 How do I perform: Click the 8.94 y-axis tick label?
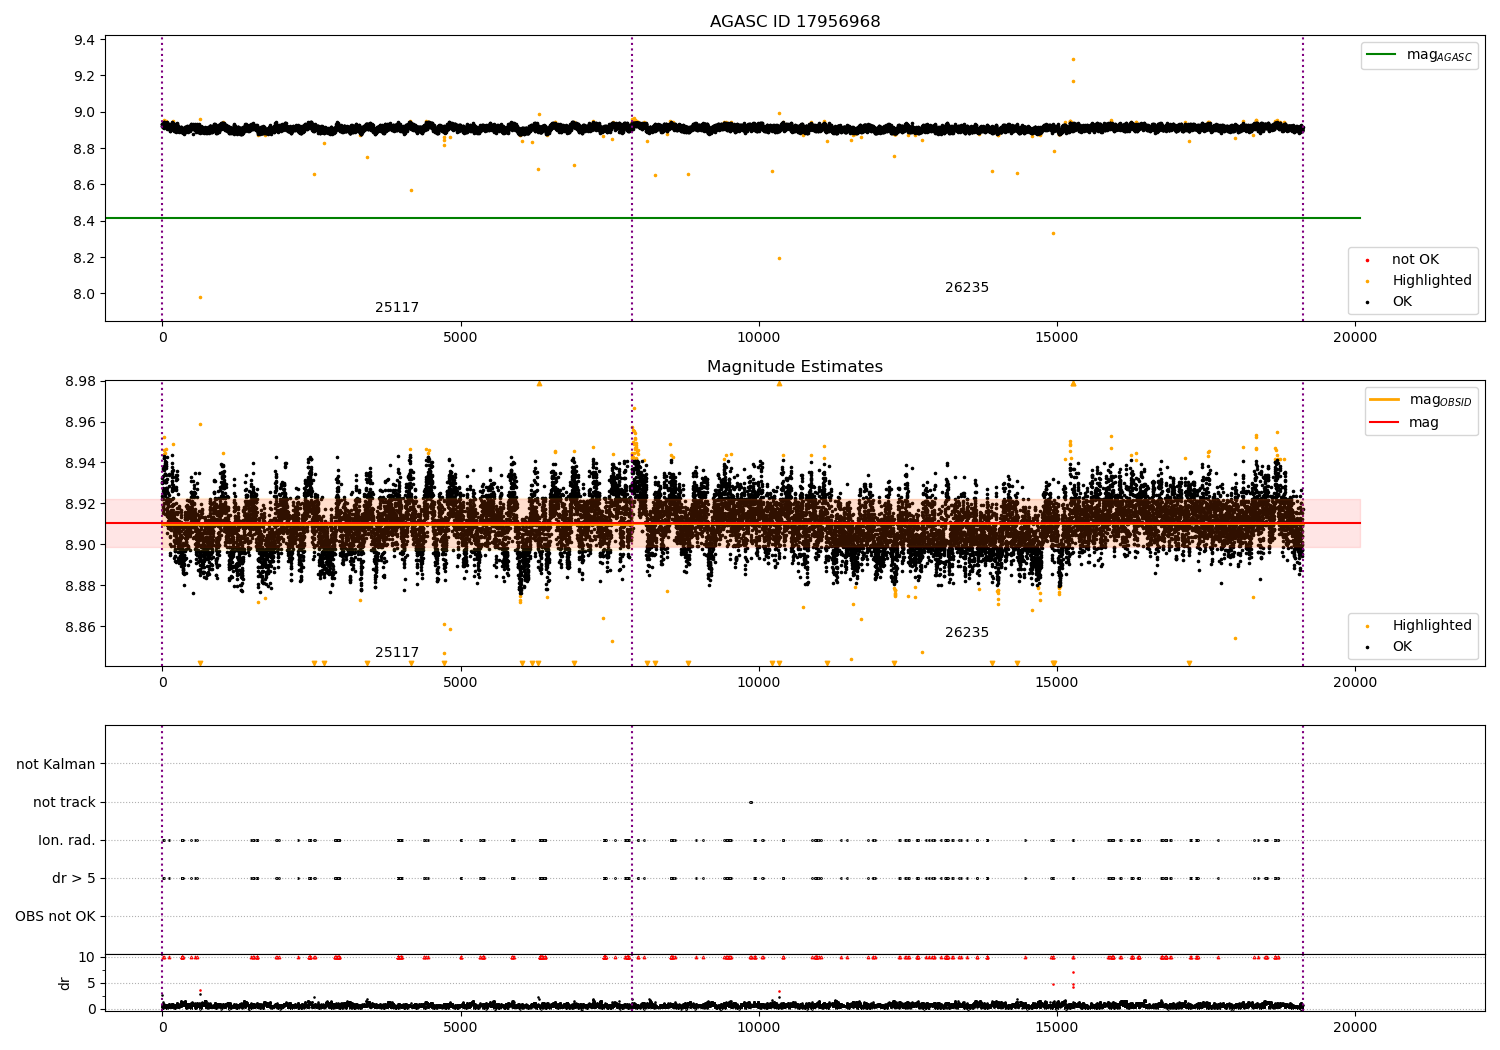click(81, 463)
